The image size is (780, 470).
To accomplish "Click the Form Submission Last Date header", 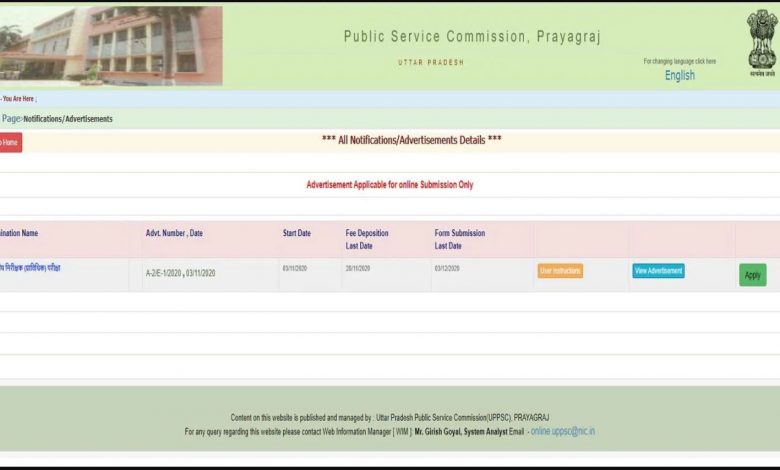I will 459,239.
